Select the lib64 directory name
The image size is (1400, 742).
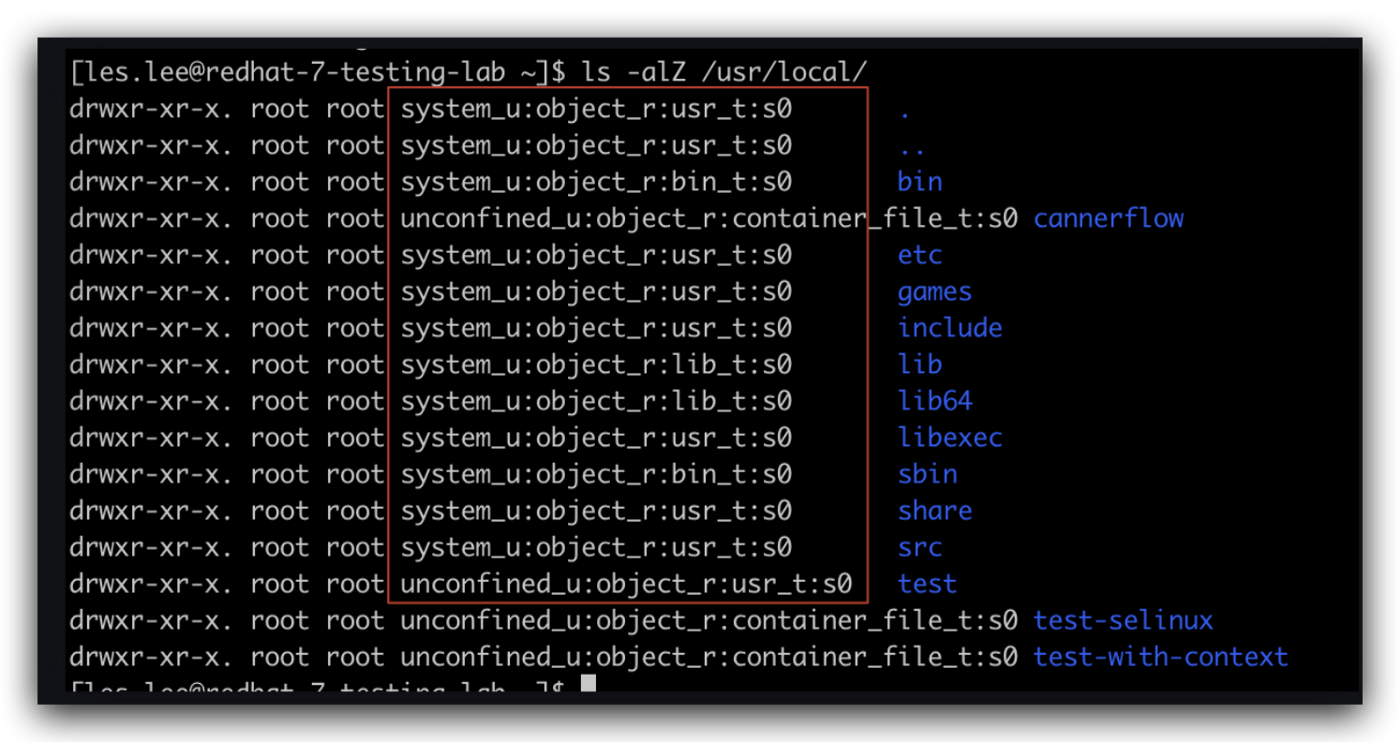[x=934, y=401]
